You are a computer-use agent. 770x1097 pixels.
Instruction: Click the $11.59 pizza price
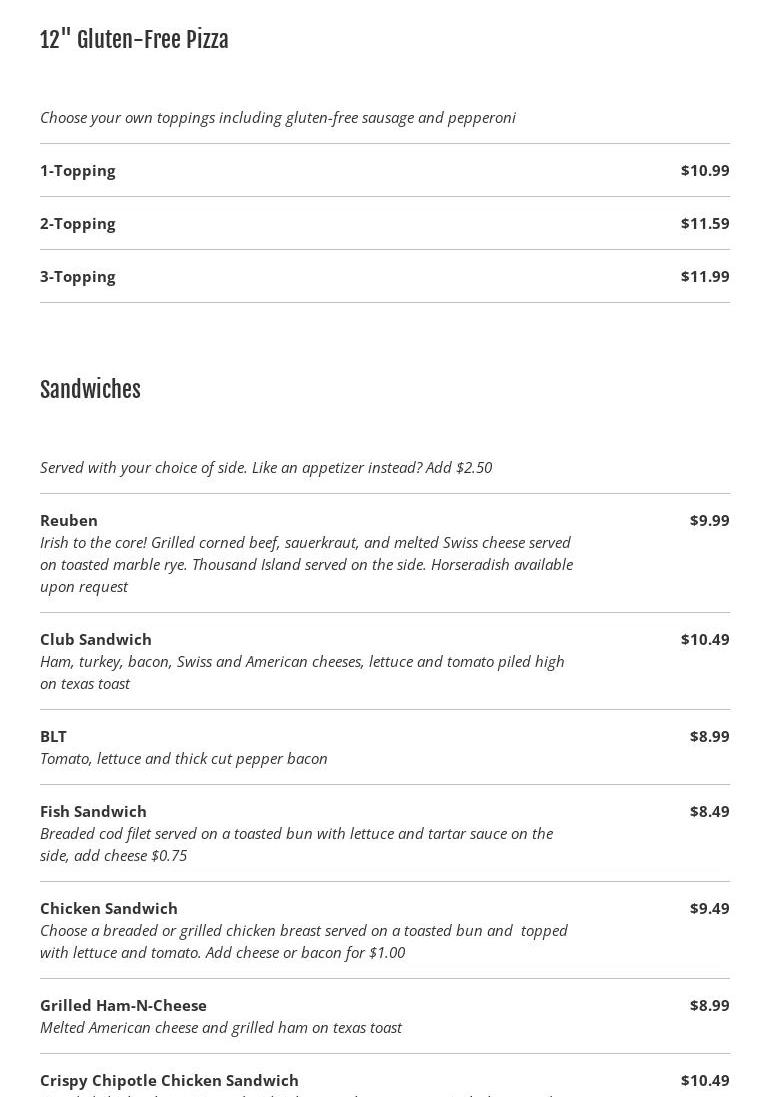point(705,224)
